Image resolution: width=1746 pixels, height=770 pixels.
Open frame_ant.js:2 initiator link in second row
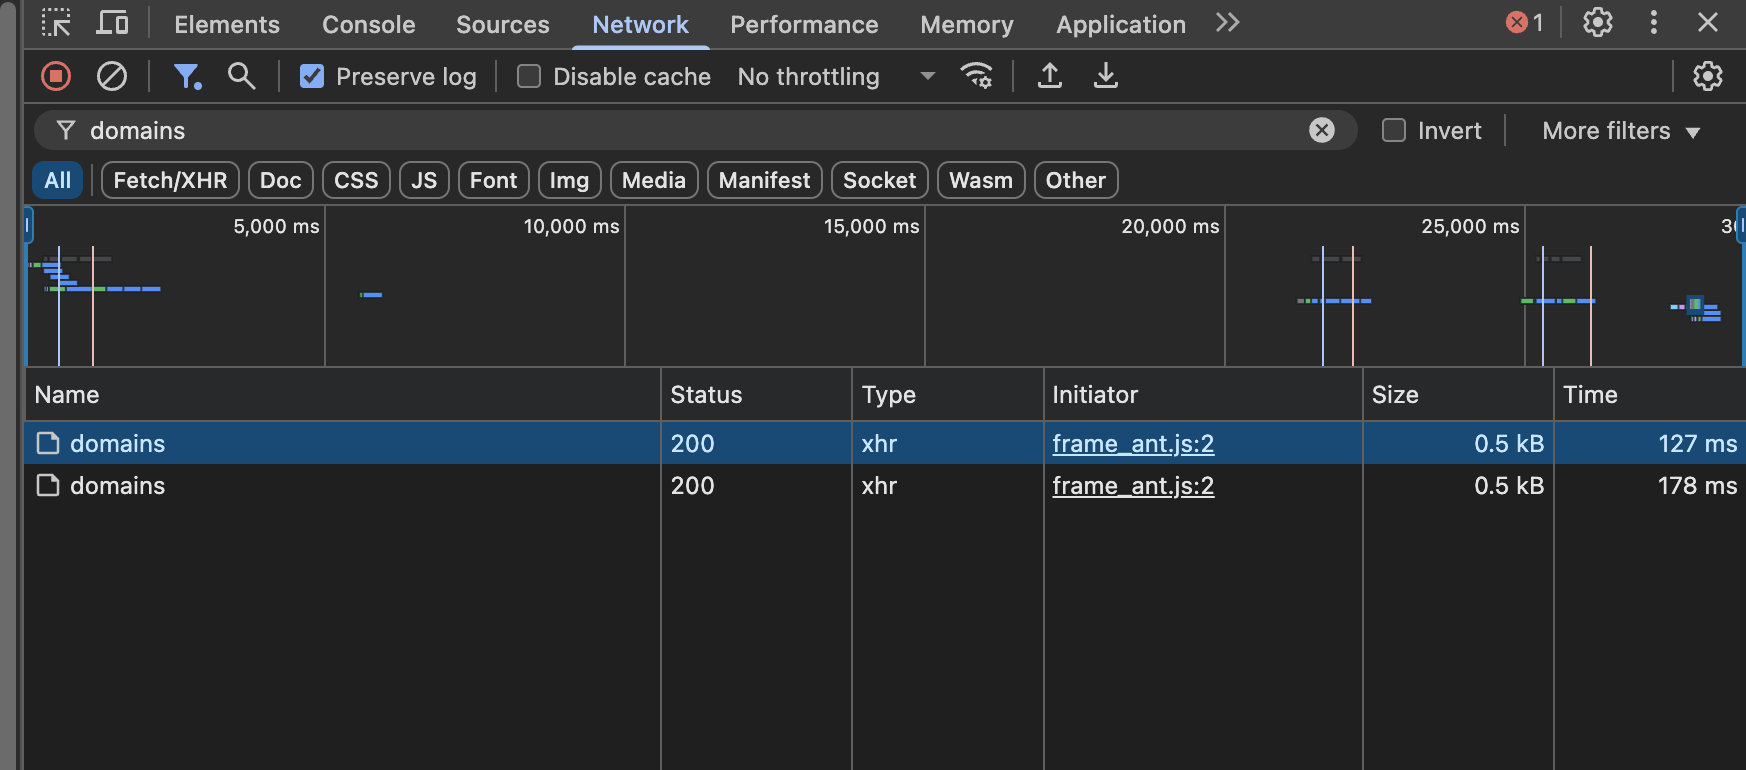pos(1133,486)
